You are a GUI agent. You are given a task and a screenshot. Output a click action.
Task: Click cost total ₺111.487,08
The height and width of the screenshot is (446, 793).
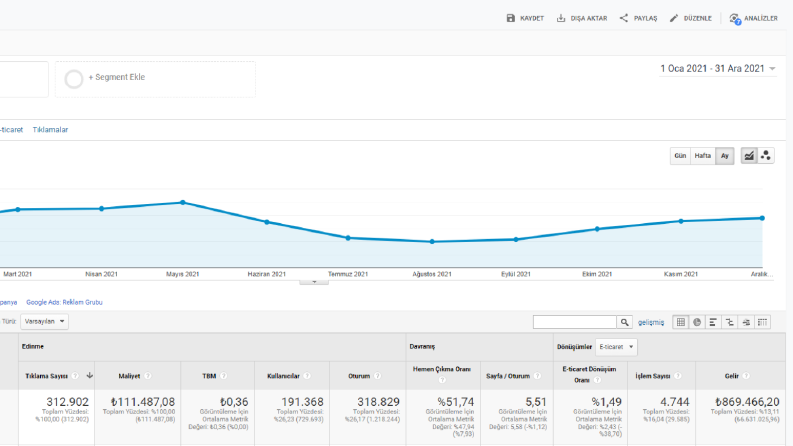pos(143,402)
